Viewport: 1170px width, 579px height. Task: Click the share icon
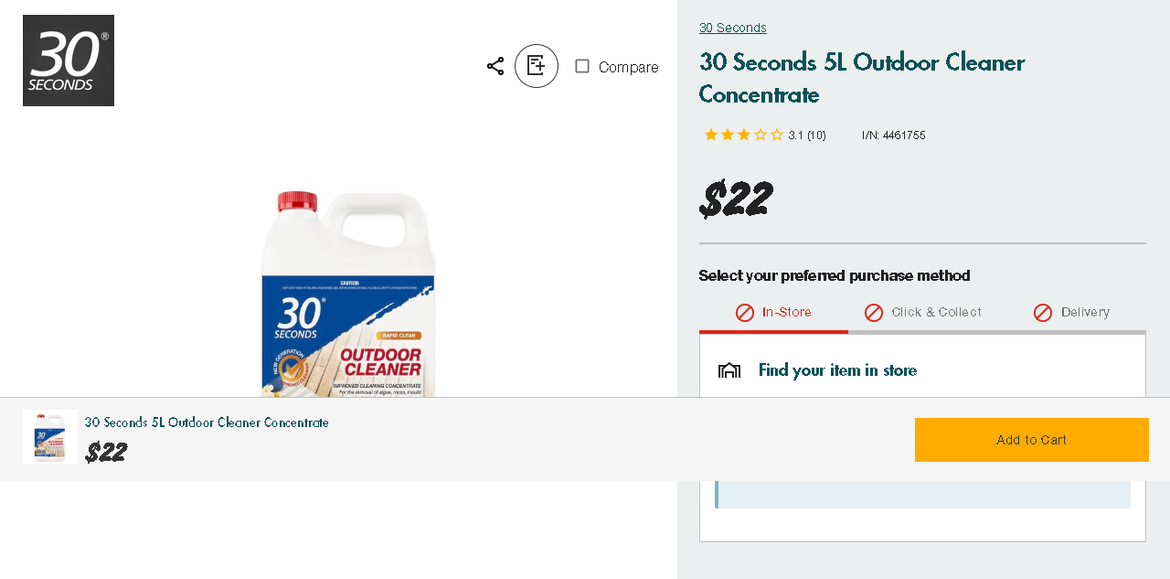click(x=495, y=66)
